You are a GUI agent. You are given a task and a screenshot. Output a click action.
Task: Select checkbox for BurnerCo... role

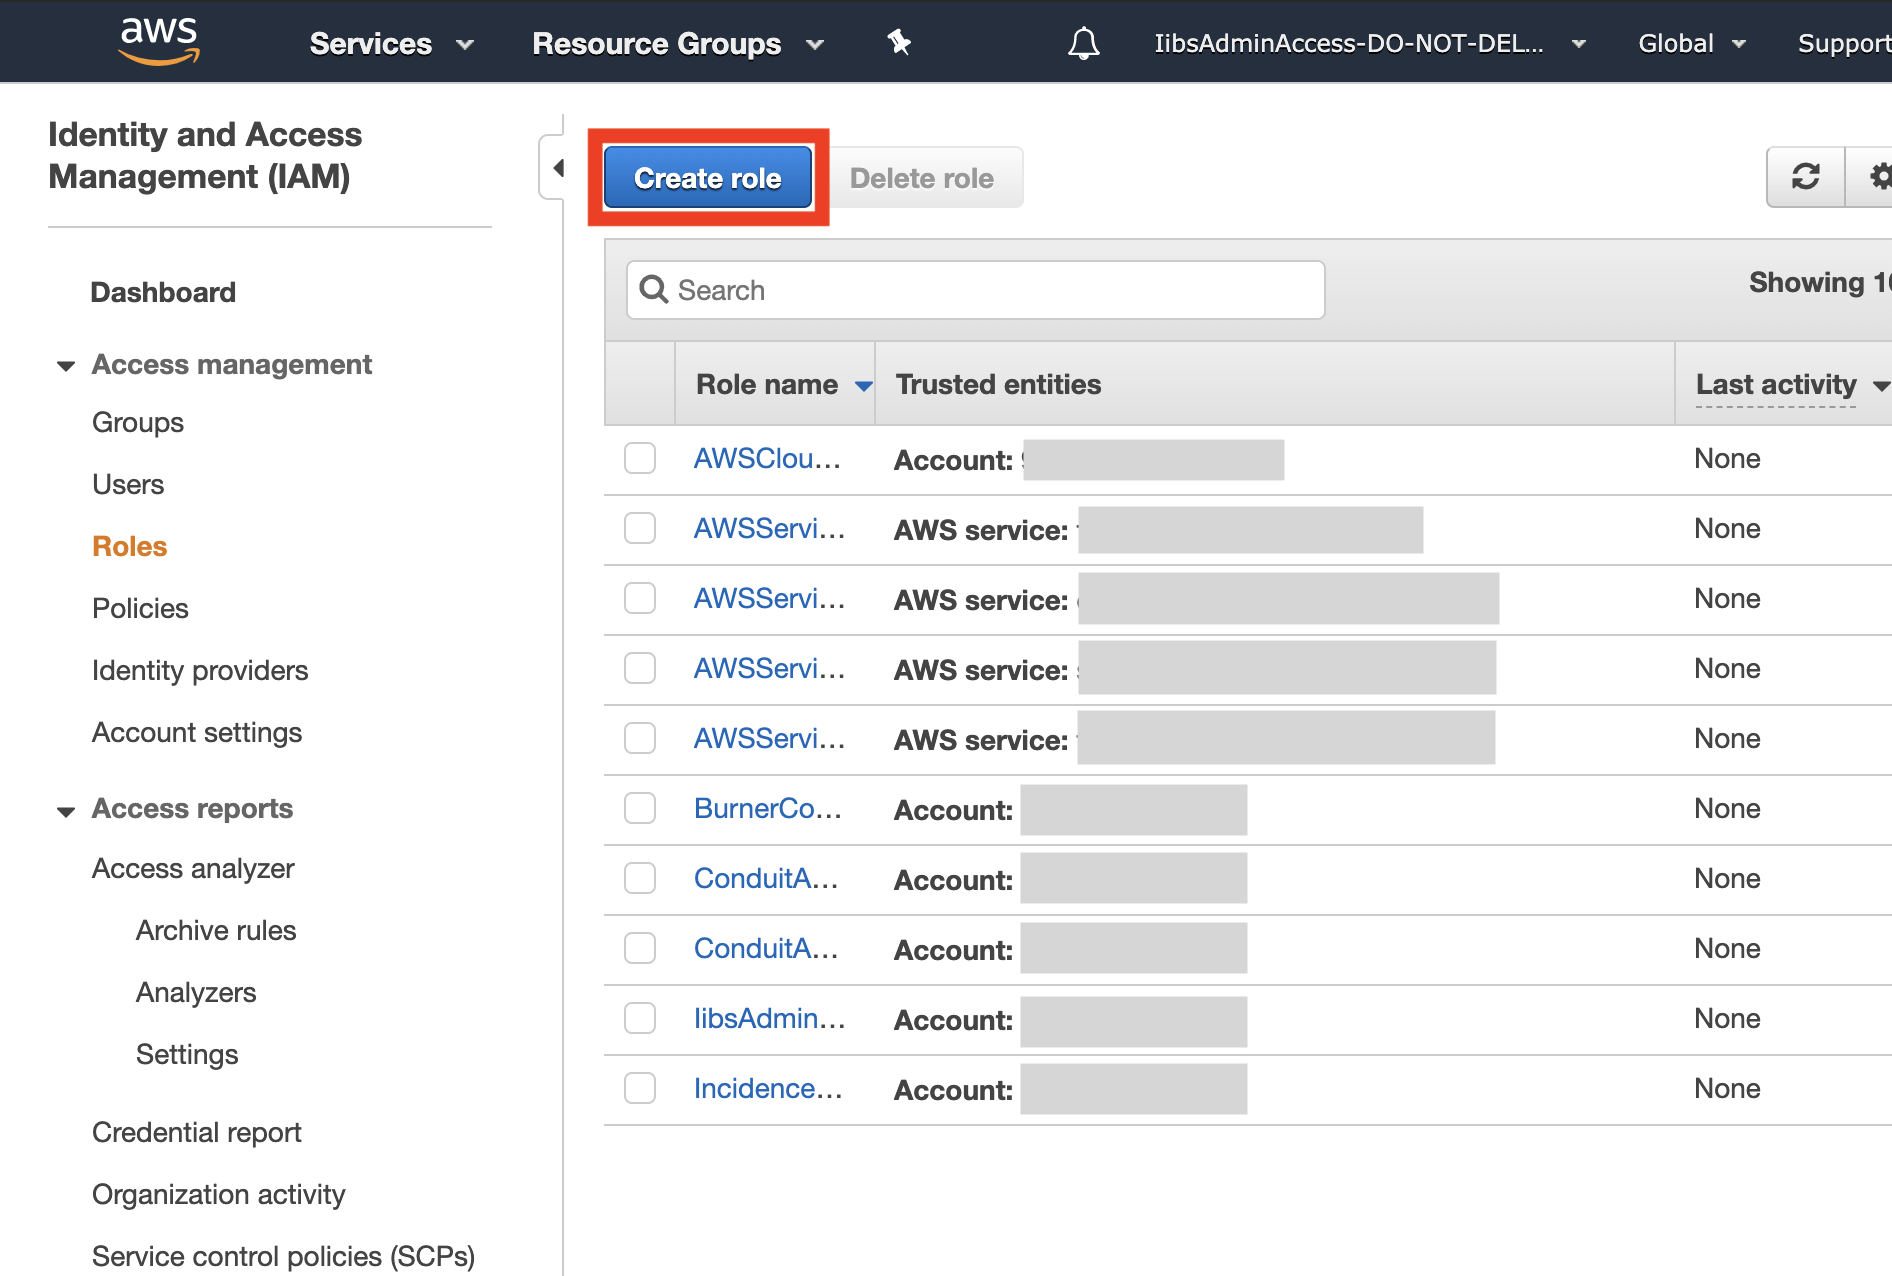click(640, 808)
